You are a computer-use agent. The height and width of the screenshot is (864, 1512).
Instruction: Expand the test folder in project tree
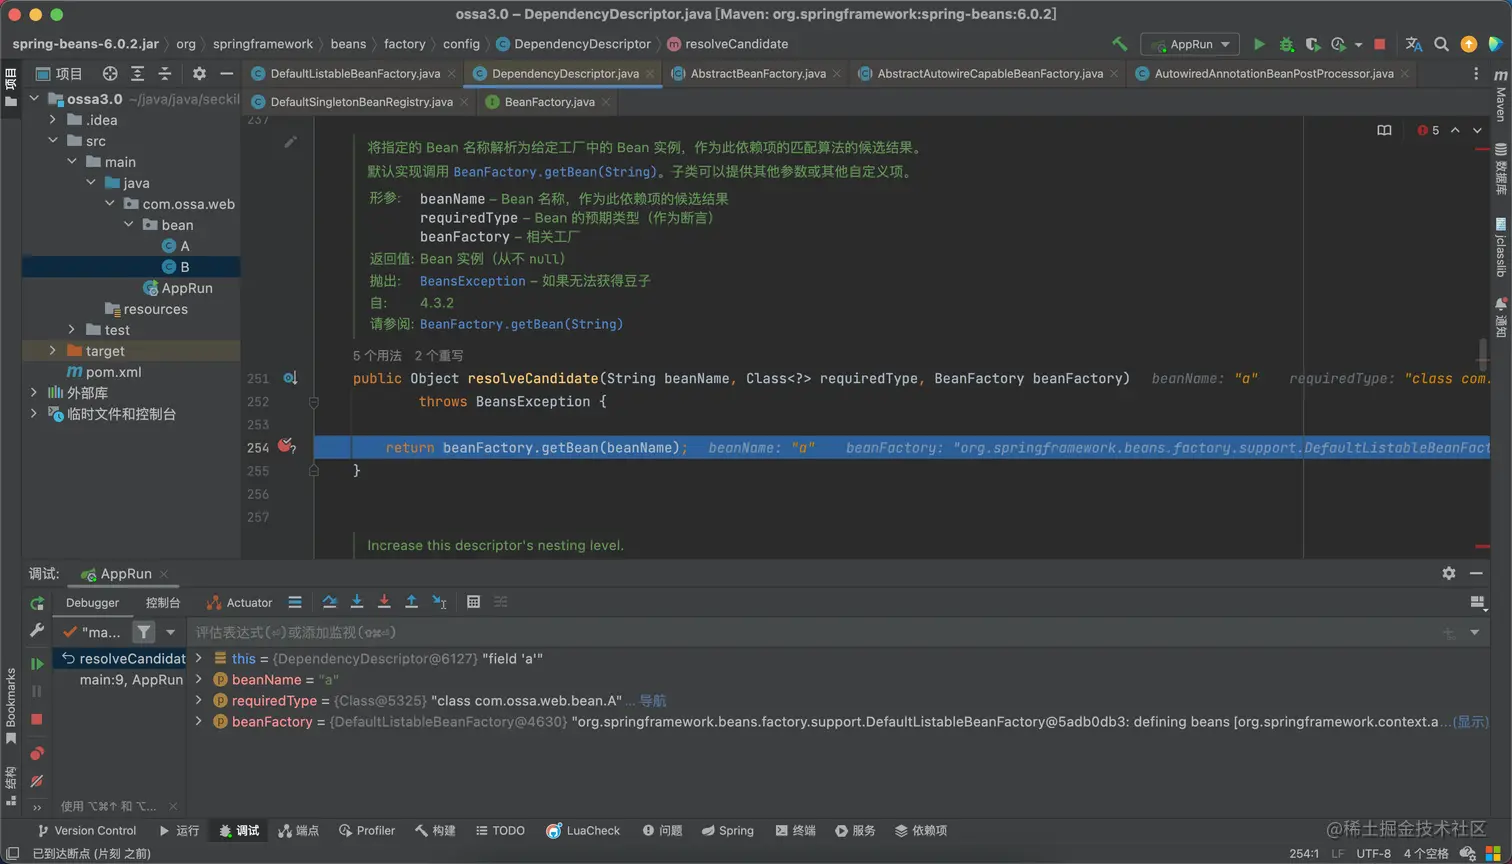pyautogui.click(x=72, y=330)
